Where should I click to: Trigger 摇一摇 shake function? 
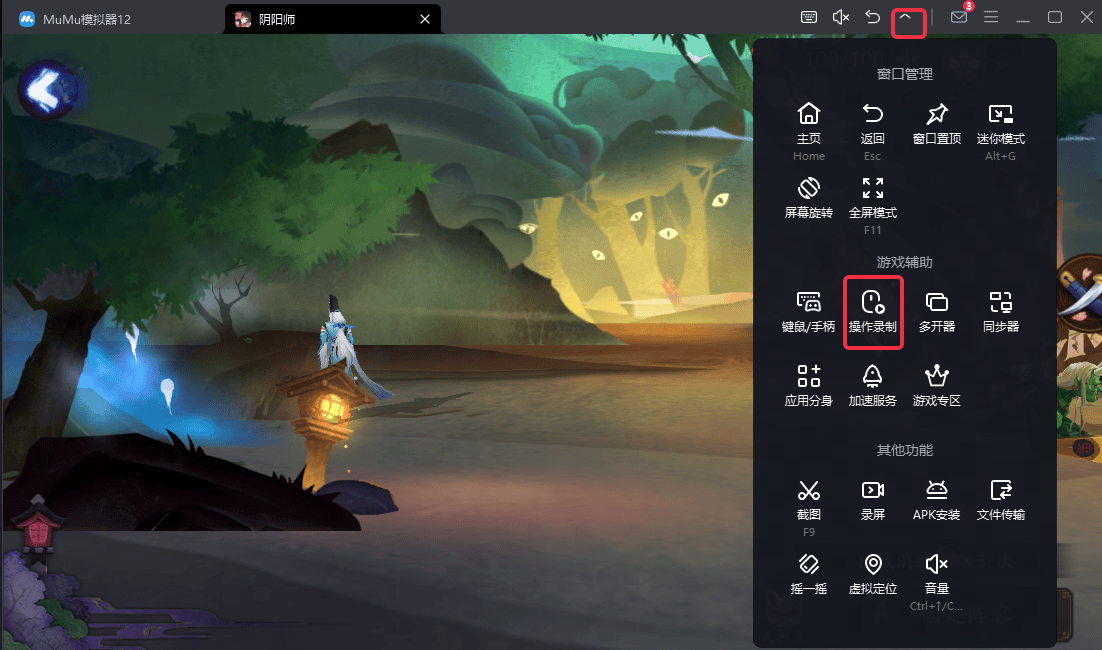pyautogui.click(x=809, y=573)
